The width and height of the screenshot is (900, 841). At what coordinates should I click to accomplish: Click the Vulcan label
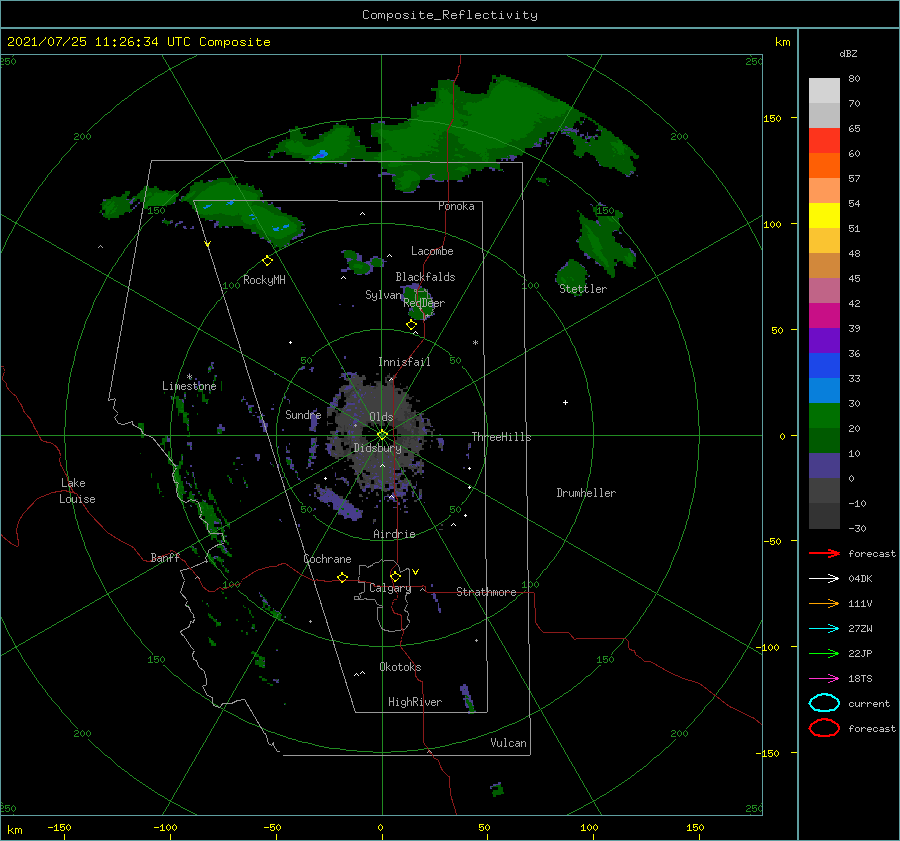509,743
